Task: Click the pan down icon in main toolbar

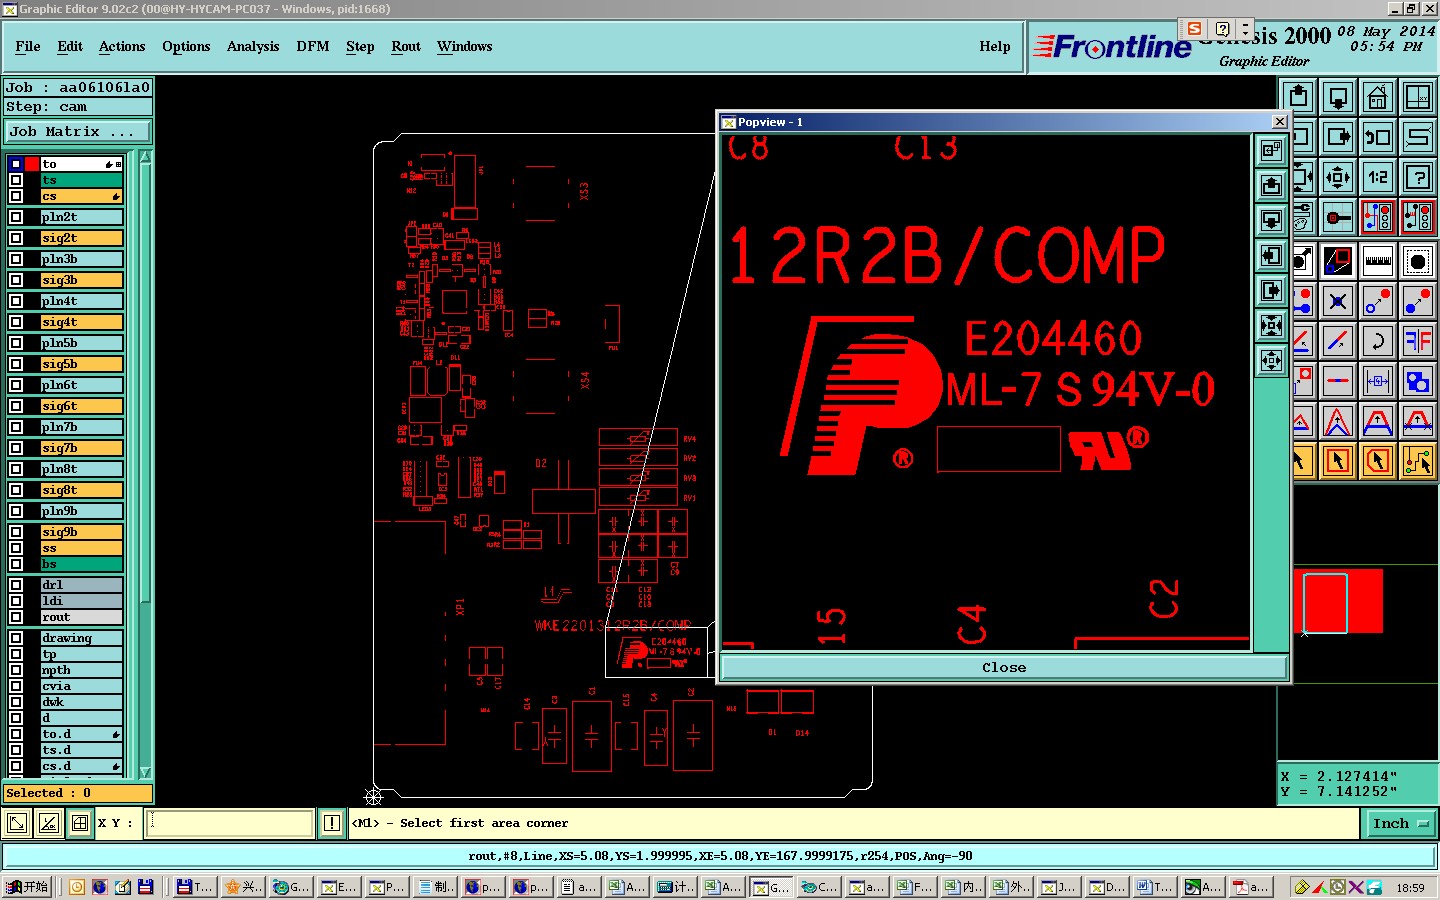Action: coord(1338,97)
